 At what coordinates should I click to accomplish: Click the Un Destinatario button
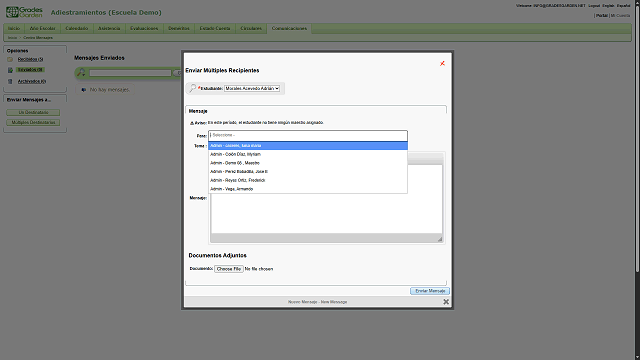pos(33,112)
